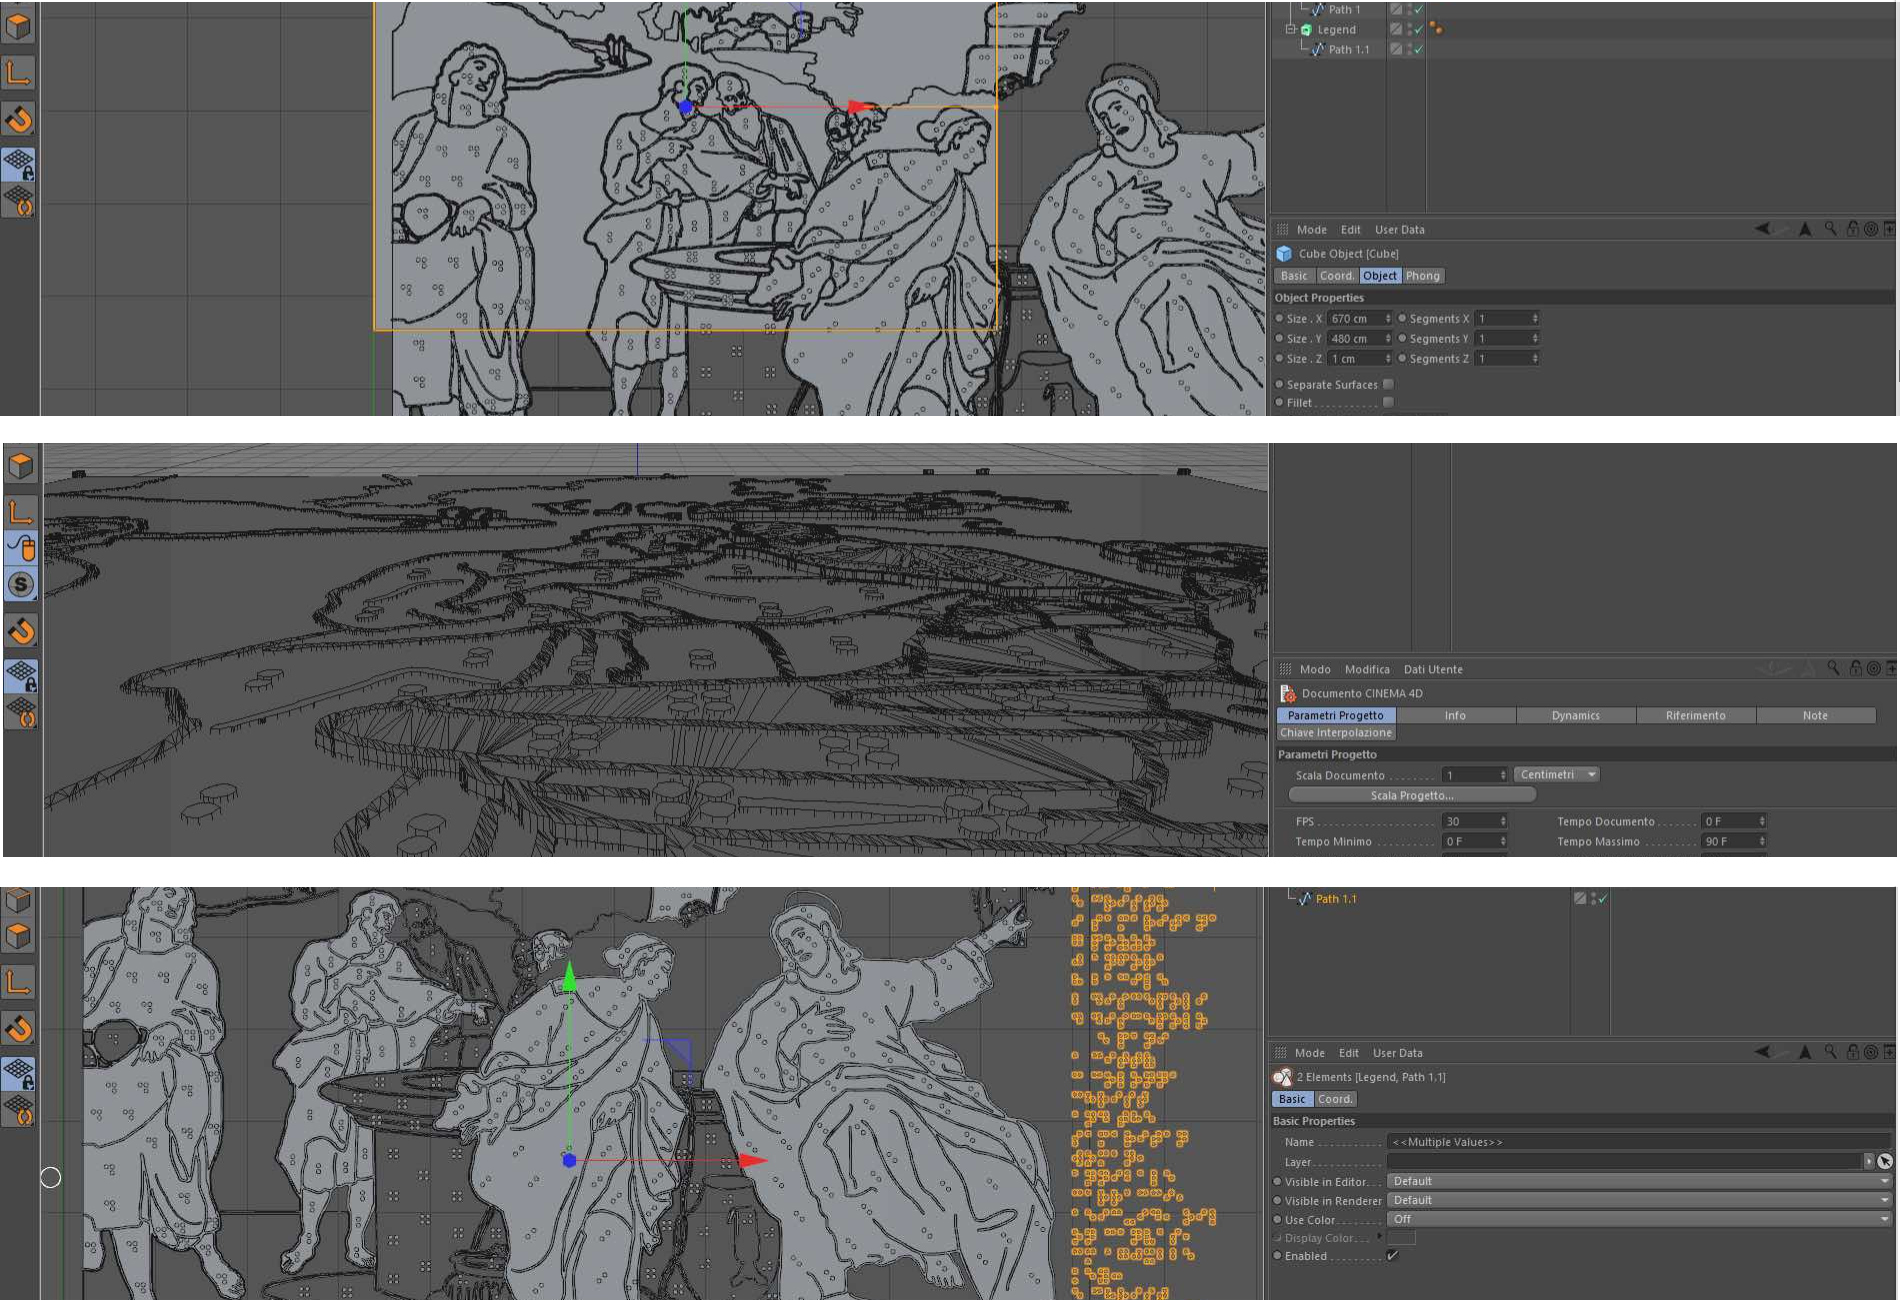Open the Dynamics tab

(1576, 715)
